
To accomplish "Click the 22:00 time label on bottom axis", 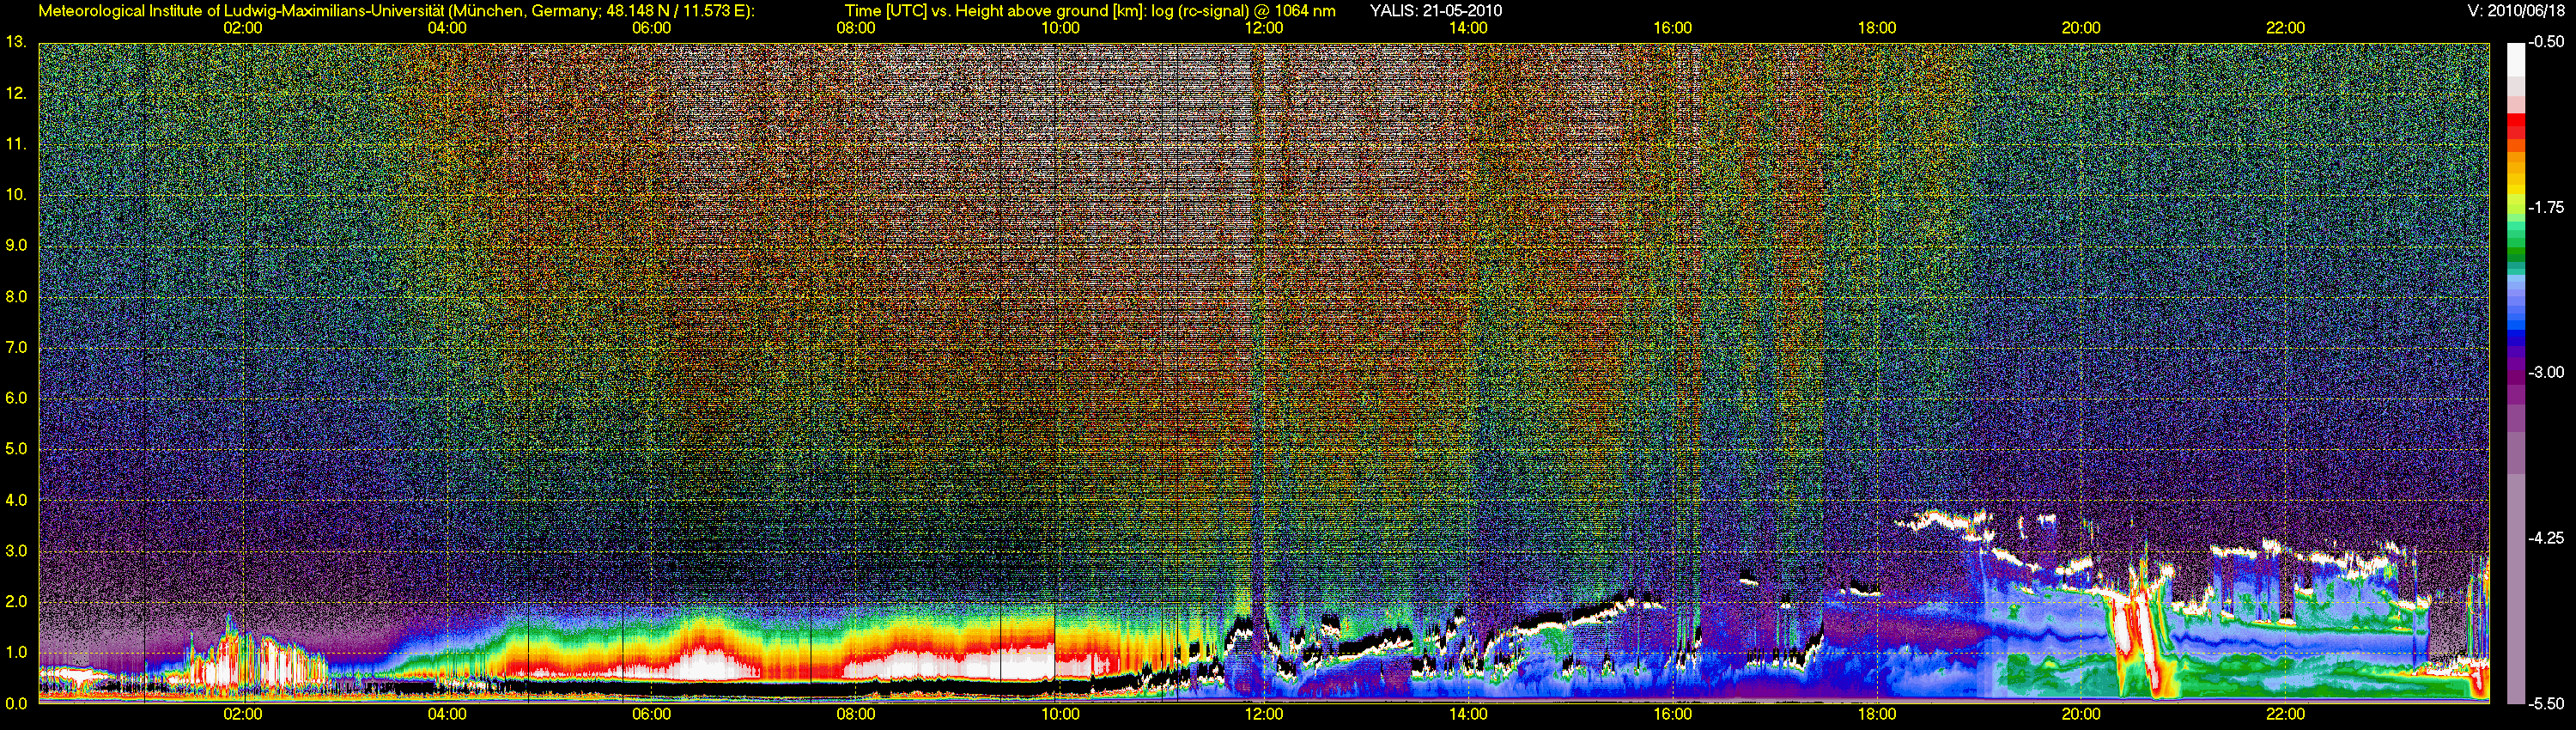I will [2286, 714].
